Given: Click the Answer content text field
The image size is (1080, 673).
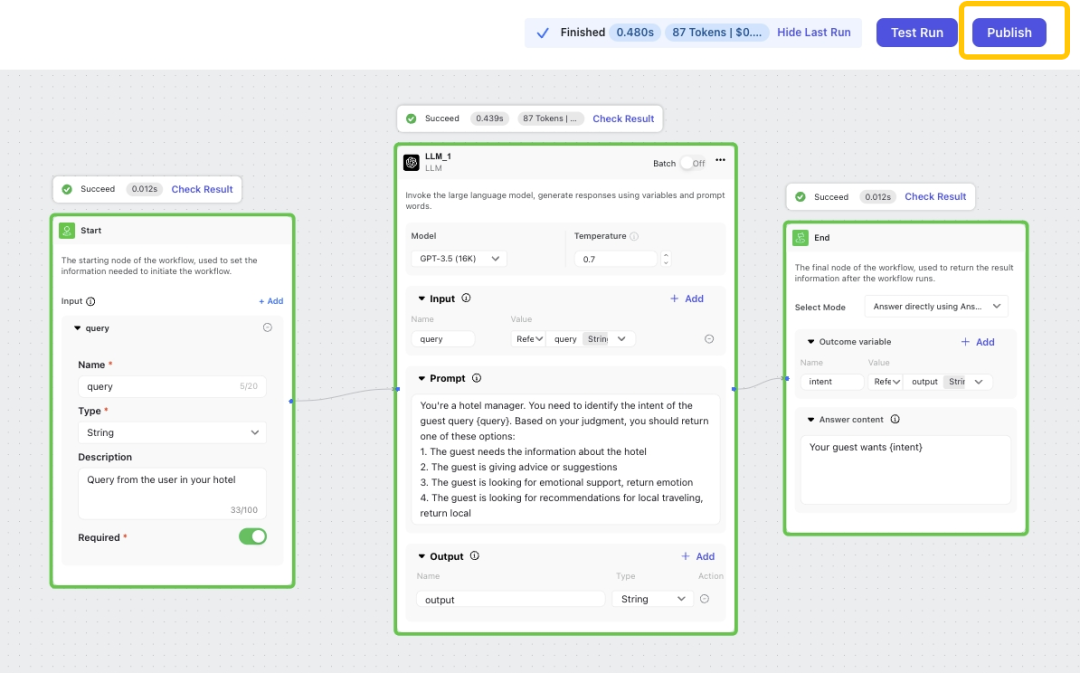Looking at the screenshot, I should pos(905,470).
